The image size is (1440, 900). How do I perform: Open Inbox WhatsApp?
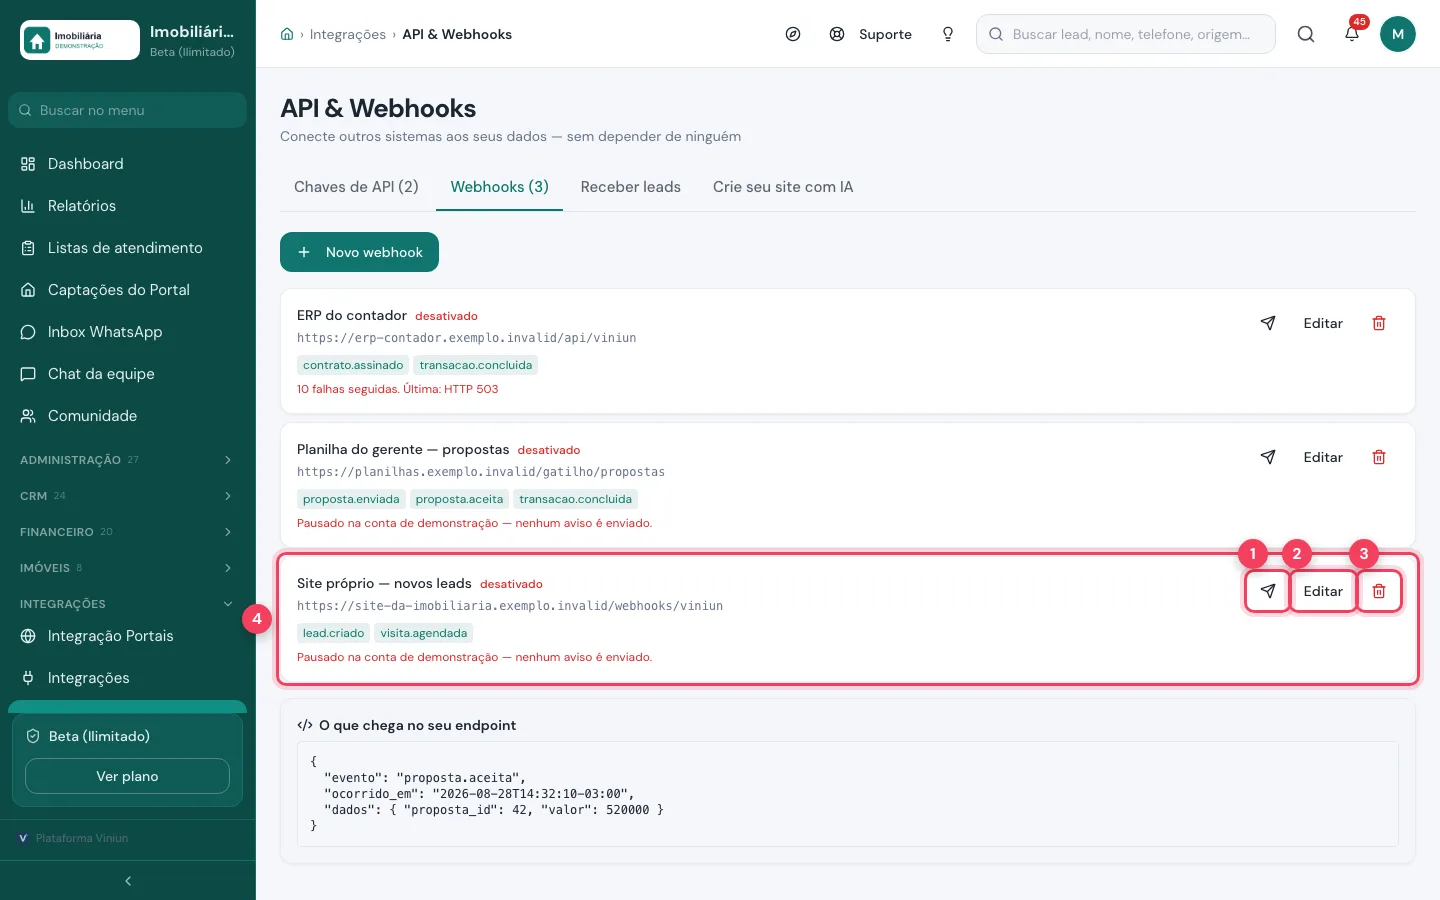click(x=128, y=332)
